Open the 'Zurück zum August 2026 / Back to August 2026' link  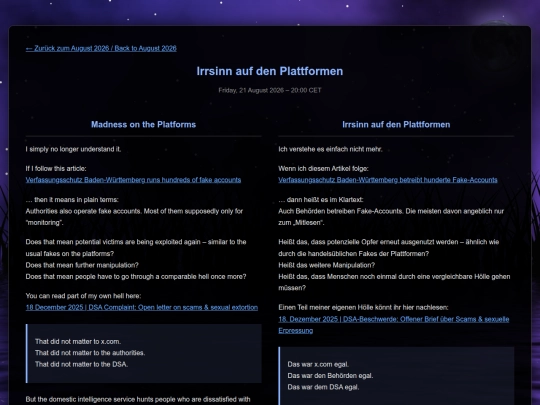(x=101, y=48)
